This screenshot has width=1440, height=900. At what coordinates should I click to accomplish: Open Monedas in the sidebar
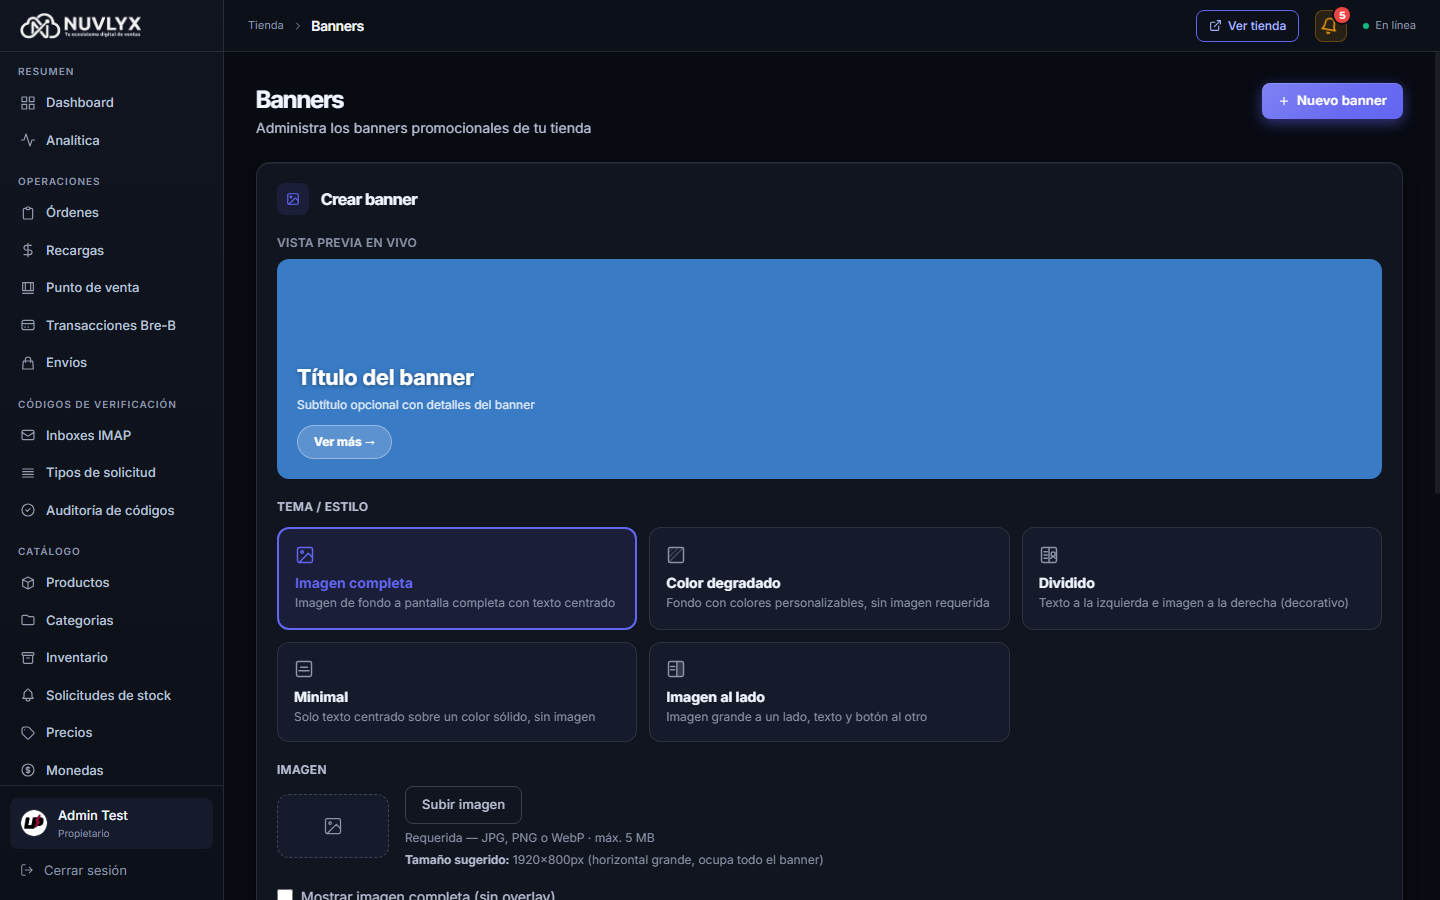(x=111, y=770)
